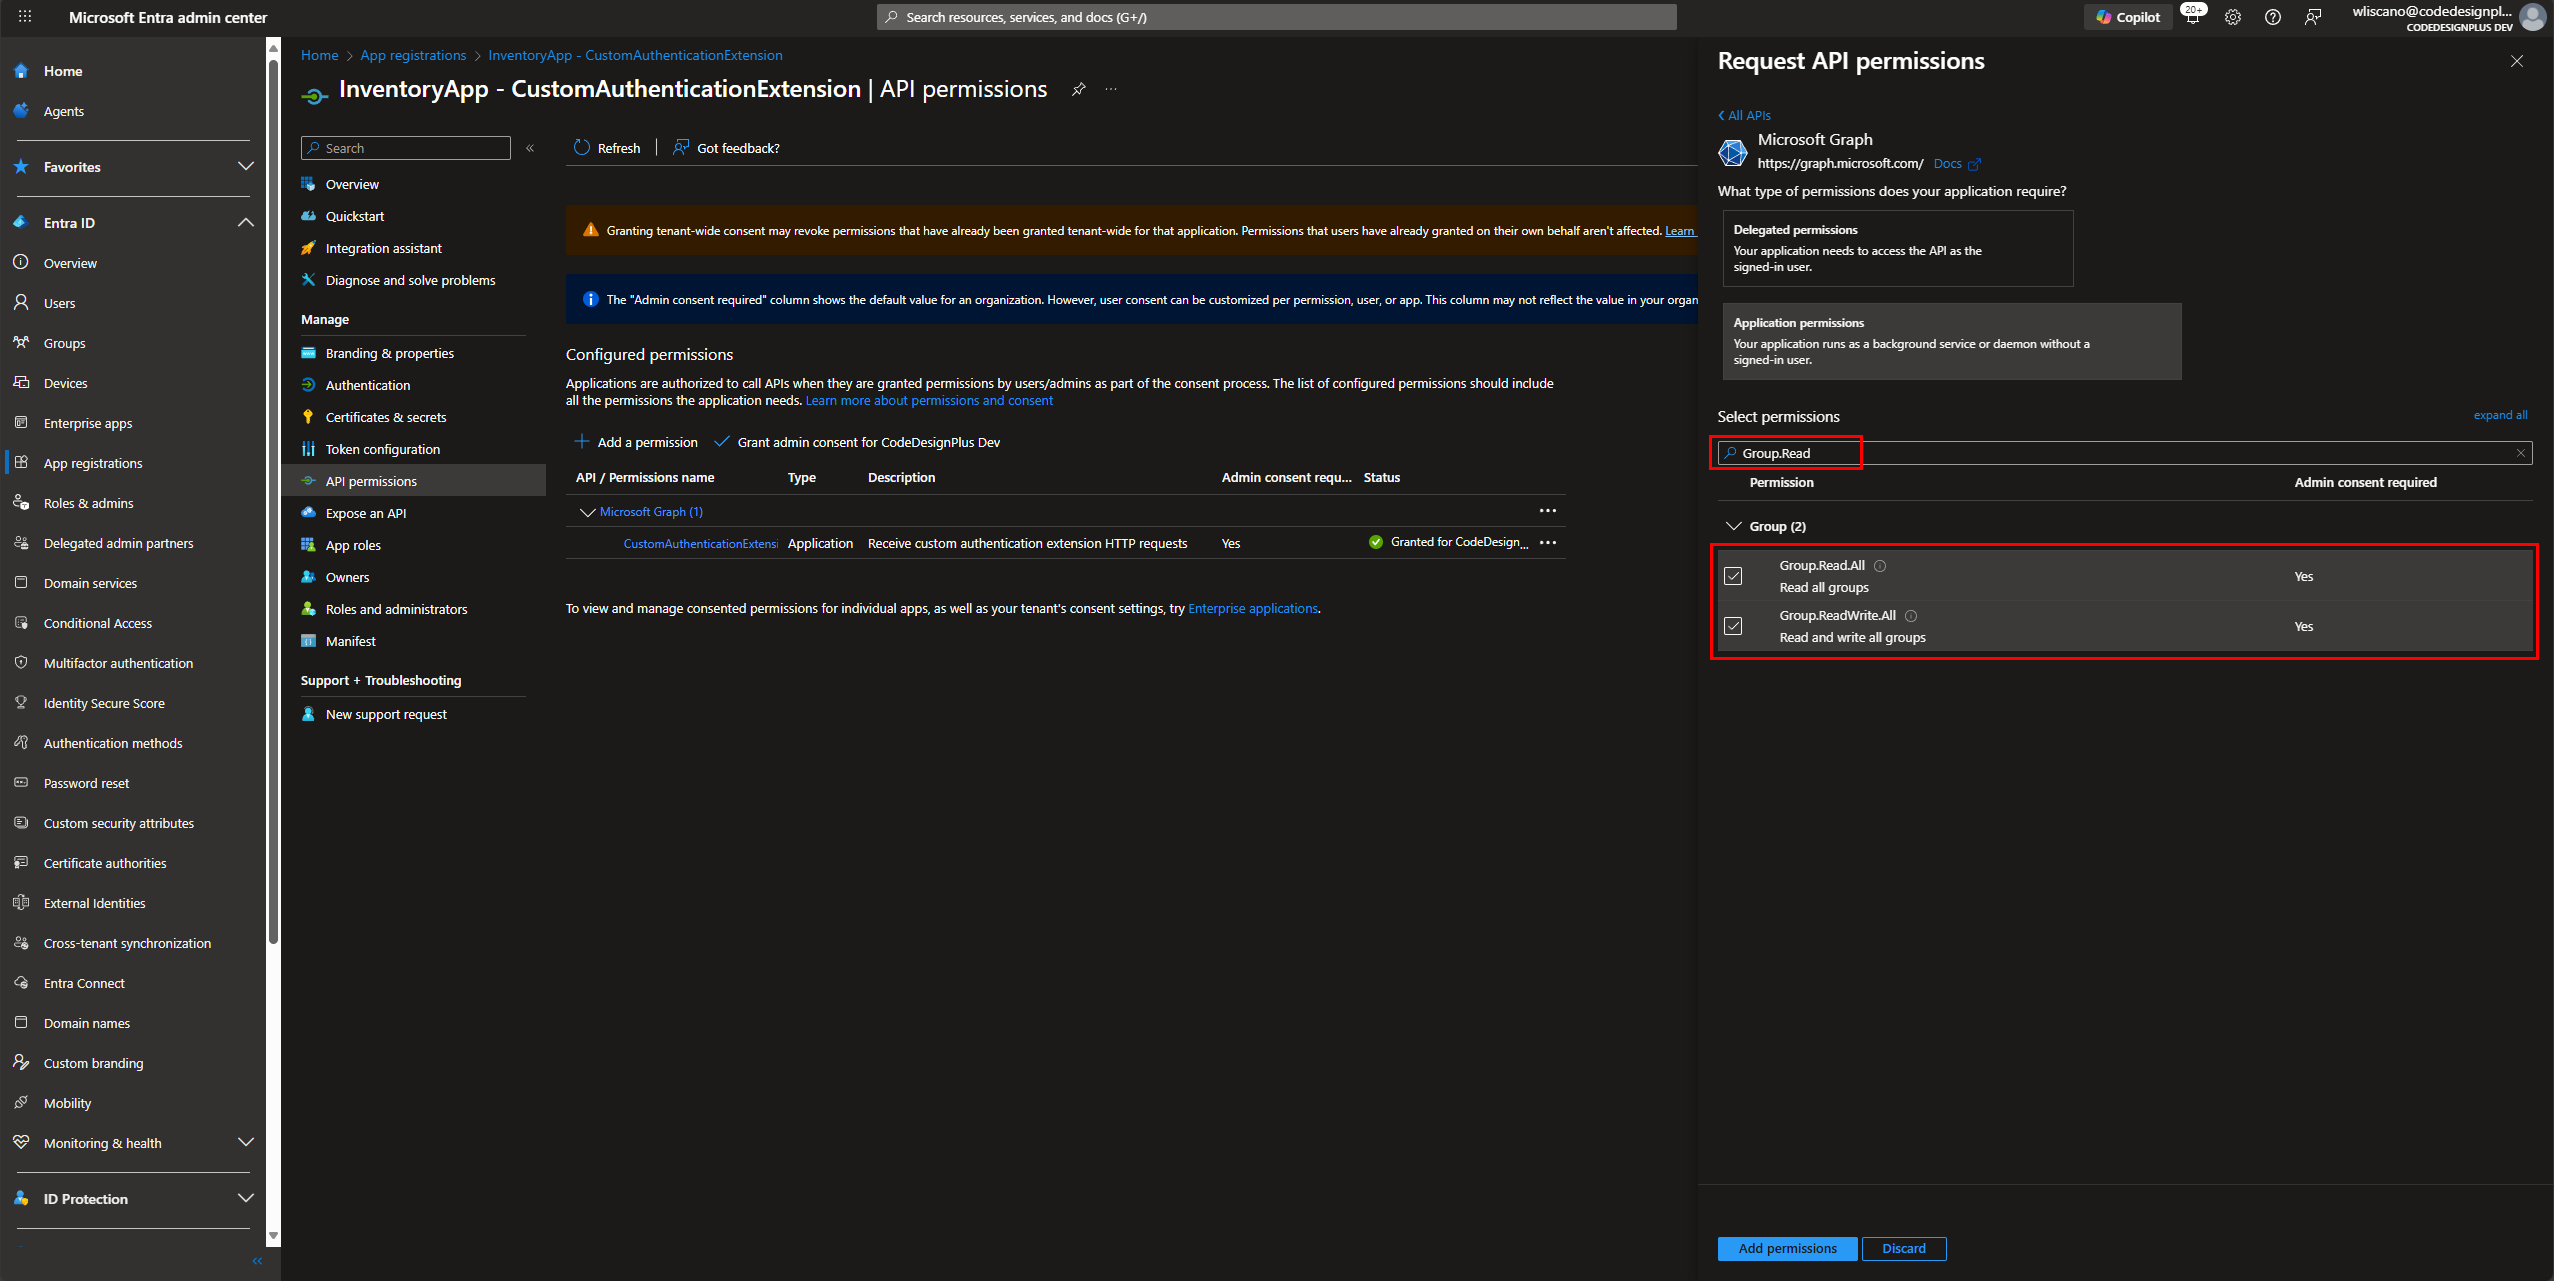The width and height of the screenshot is (2554, 1281).
Task: Click expand all in Select permissions
Action: 2500,415
